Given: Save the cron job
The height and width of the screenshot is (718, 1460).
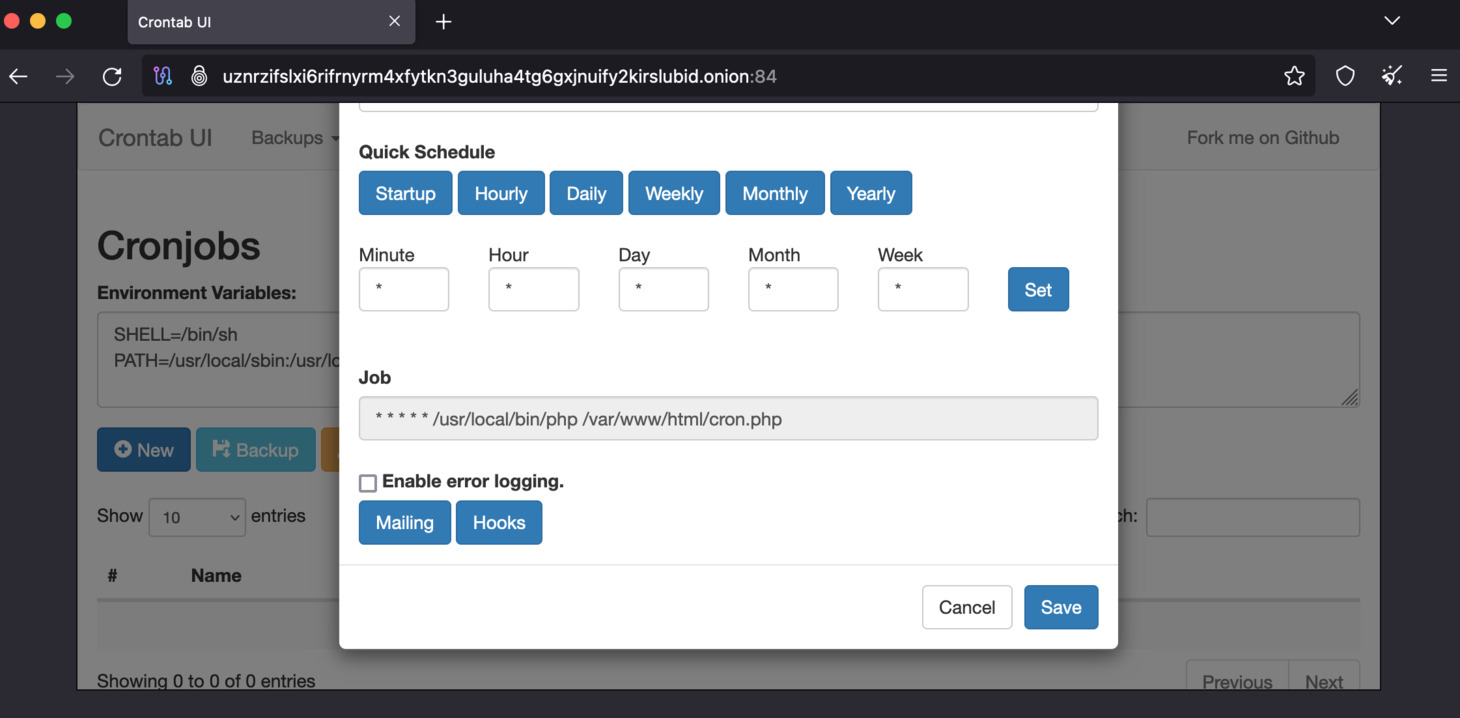Looking at the screenshot, I should [1061, 607].
